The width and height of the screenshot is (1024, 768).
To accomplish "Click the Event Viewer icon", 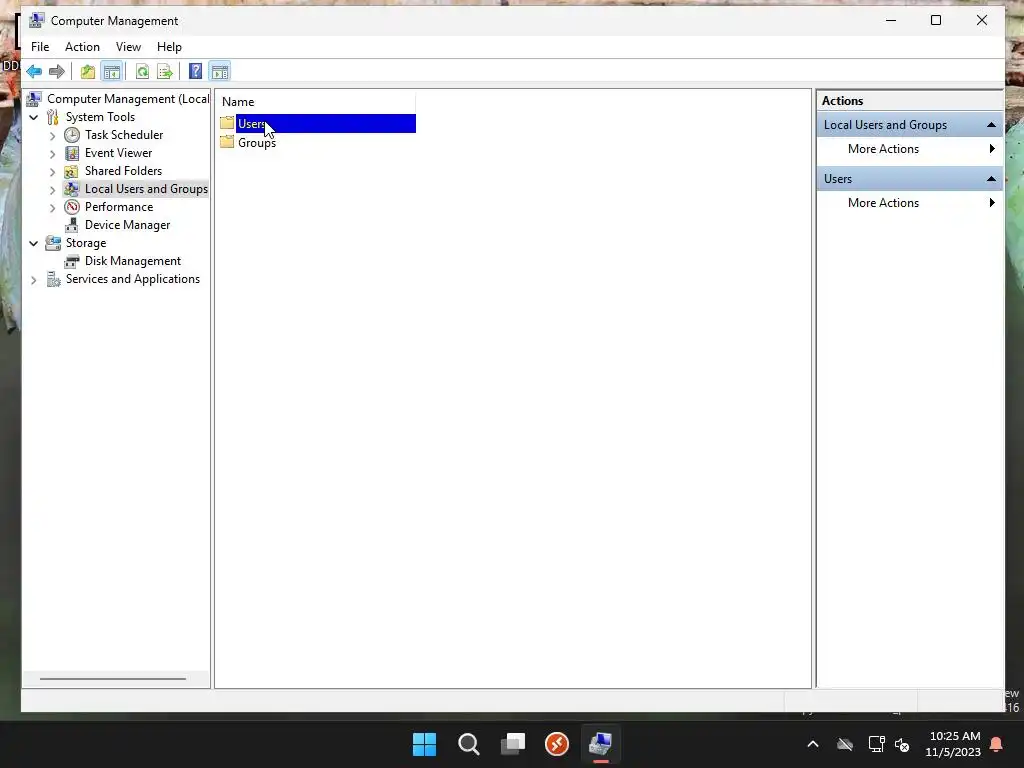I will [72, 153].
